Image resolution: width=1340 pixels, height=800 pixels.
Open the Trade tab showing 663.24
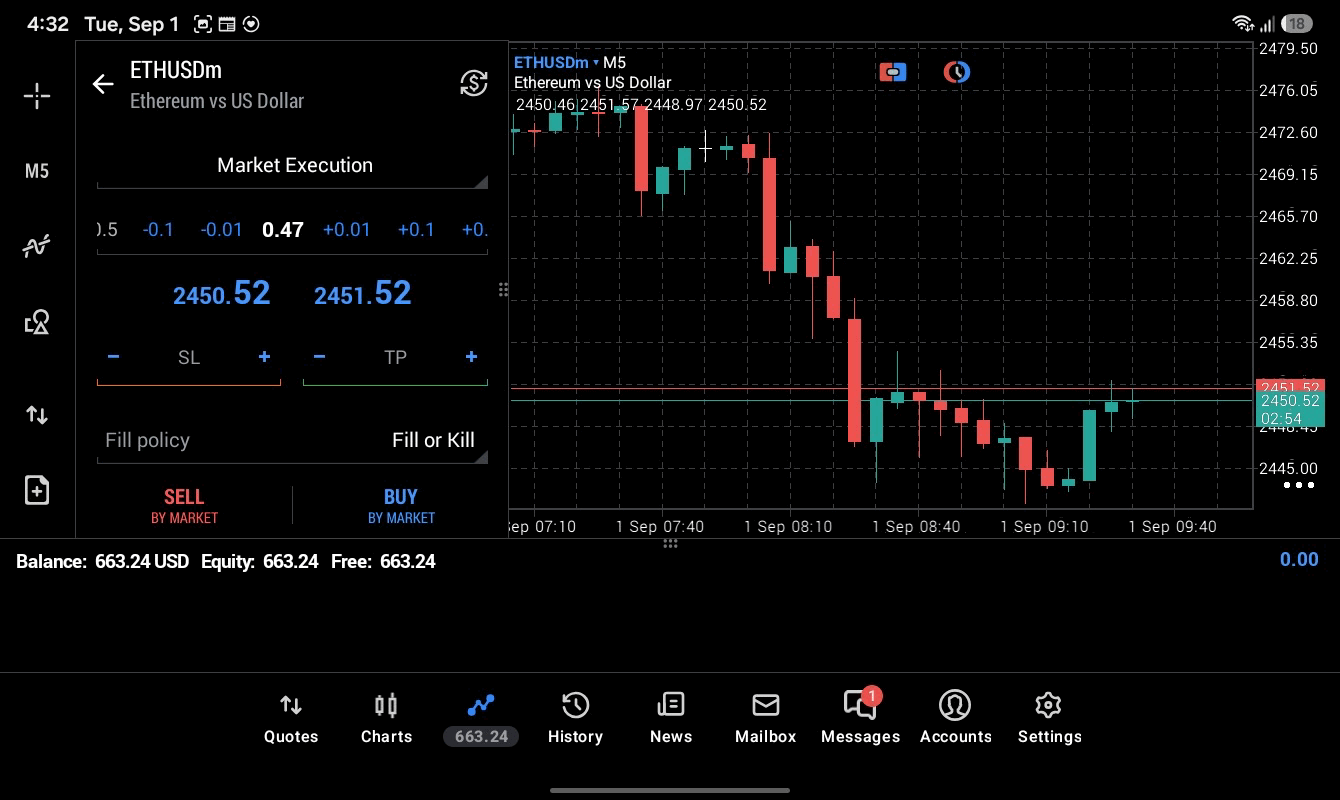coord(481,720)
